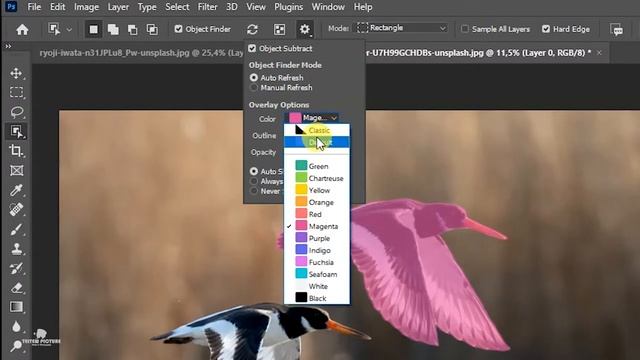Image resolution: width=640 pixels, height=360 pixels.
Task: Select the Spot Healing Brush tool
Action: coord(16,209)
